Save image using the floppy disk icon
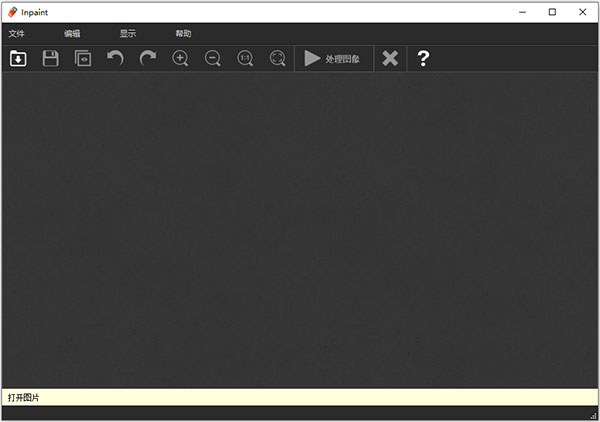Screen dimensions: 600x422 click(50, 59)
